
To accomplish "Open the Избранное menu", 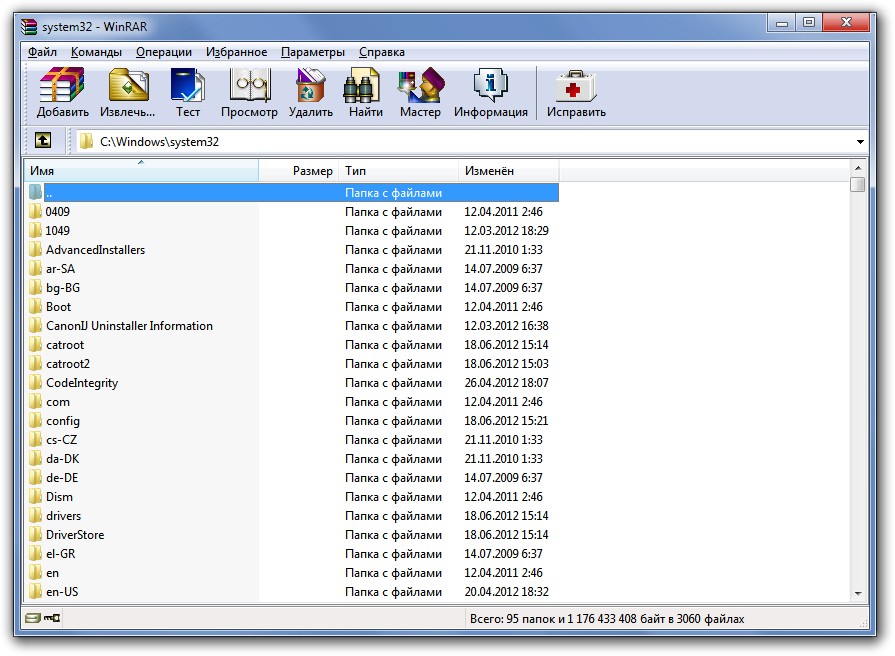I will (x=236, y=52).
